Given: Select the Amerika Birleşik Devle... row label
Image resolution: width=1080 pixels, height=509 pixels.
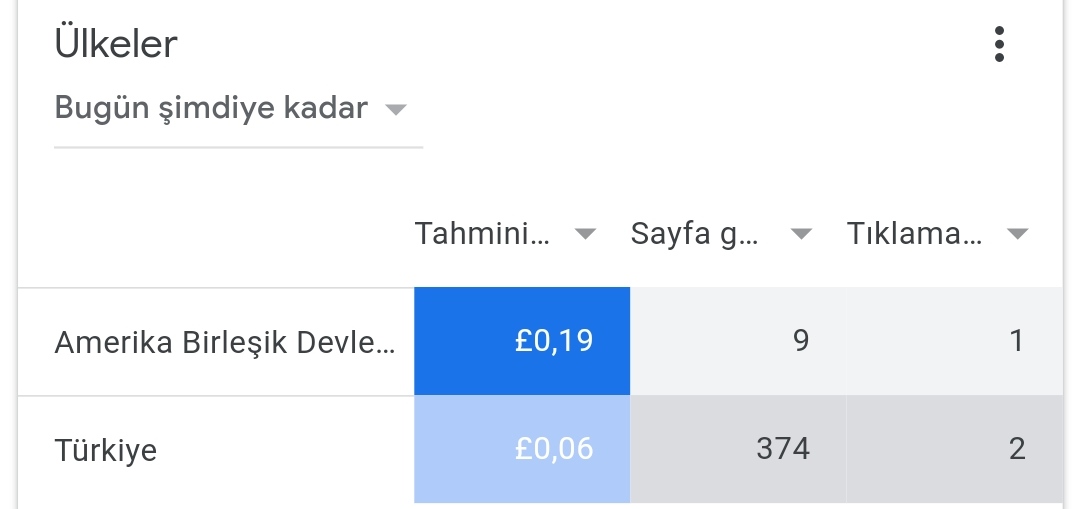Looking at the screenshot, I should click(x=225, y=342).
